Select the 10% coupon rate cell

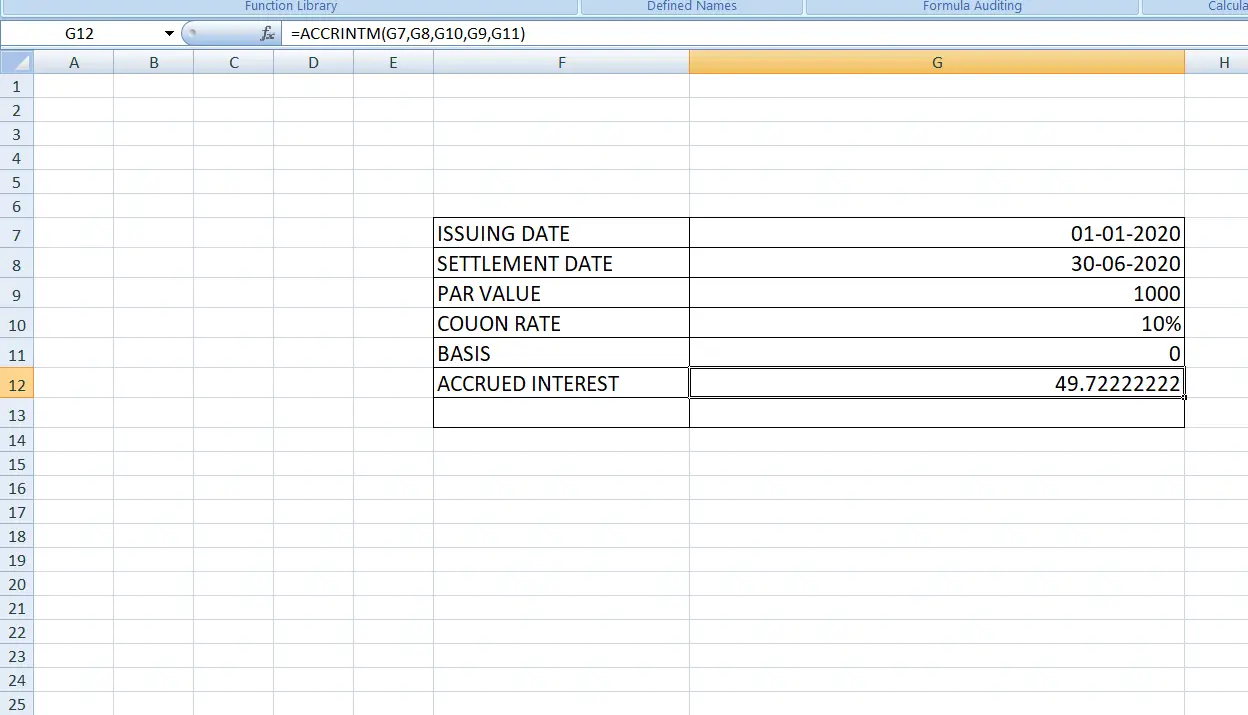(937, 323)
